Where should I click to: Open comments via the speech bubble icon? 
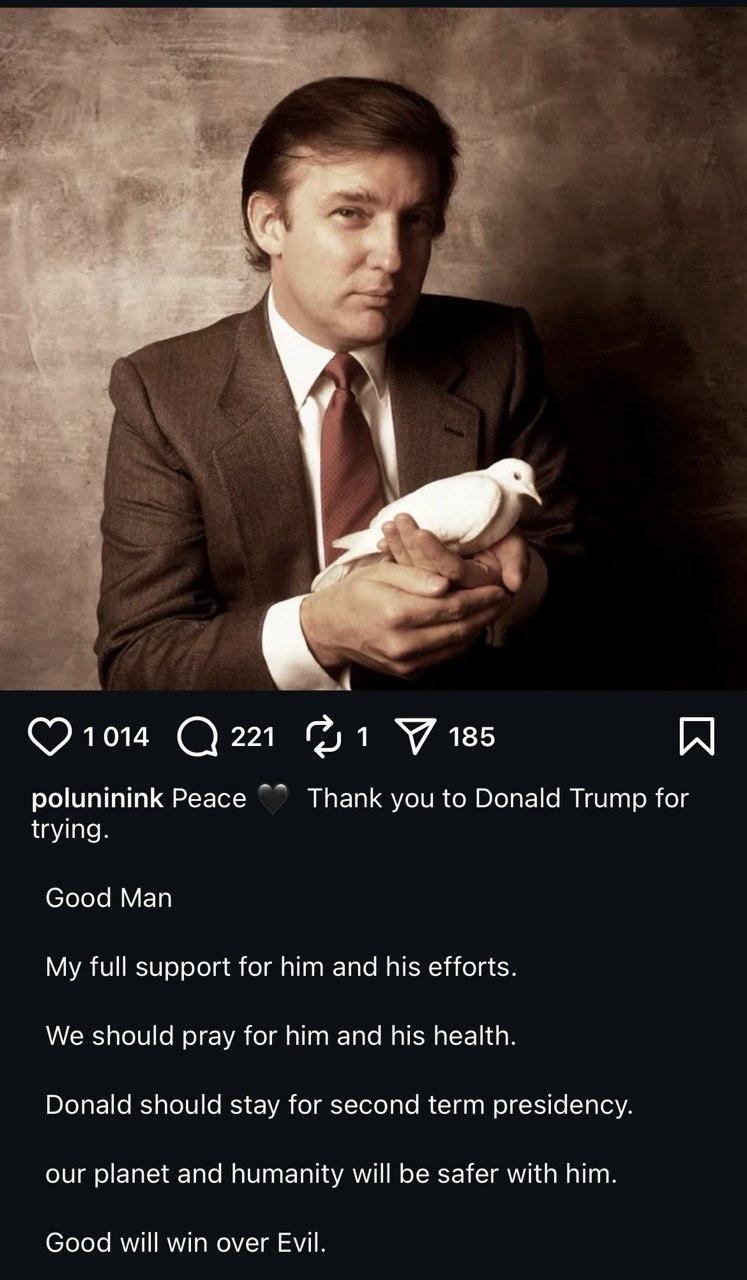pyautogui.click(x=197, y=737)
